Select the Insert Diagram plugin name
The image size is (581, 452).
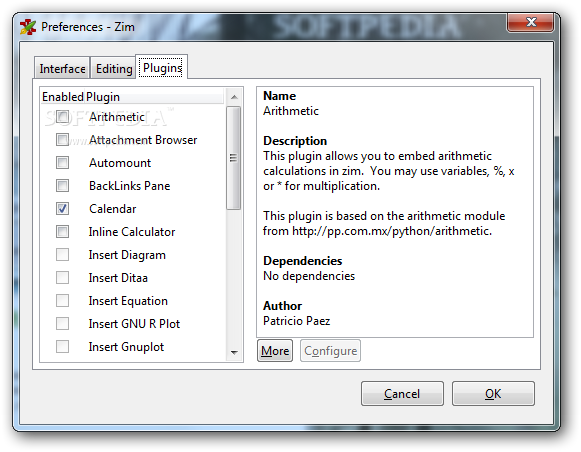(x=127, y=255)
